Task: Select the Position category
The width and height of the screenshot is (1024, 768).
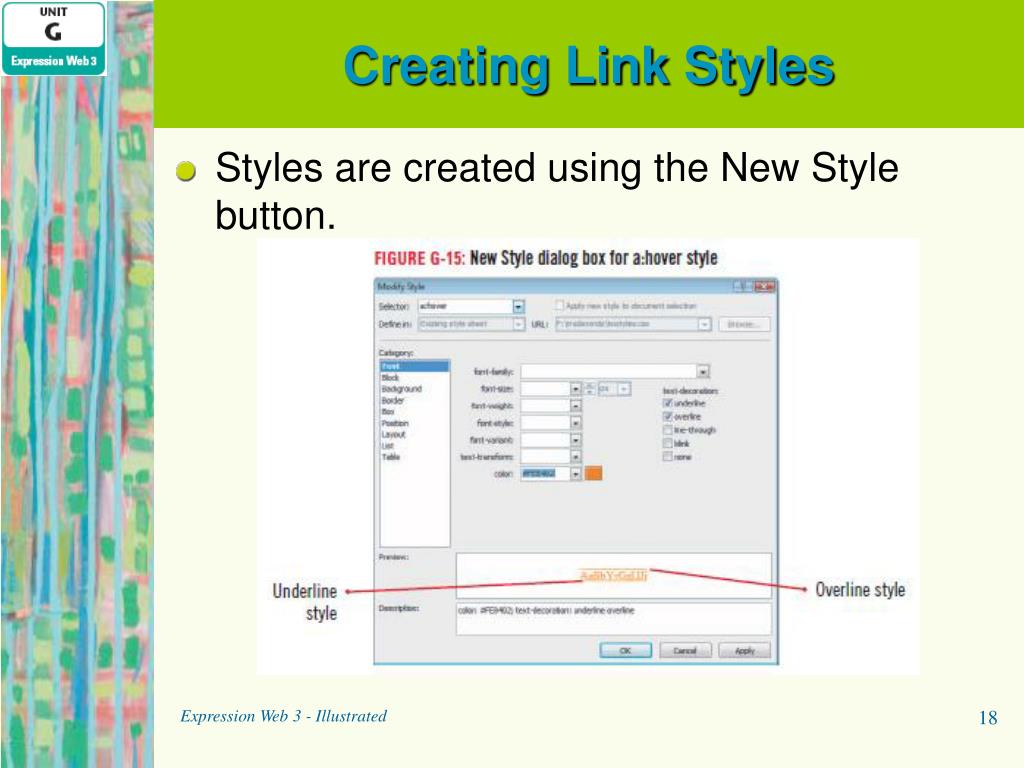Action: tap(395, 423)
